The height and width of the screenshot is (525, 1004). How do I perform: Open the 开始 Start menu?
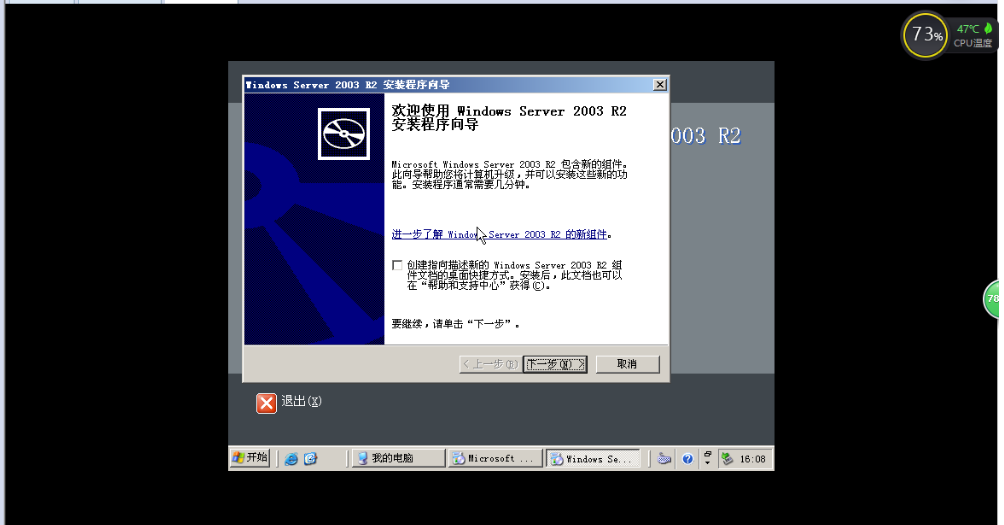point(250,458)
